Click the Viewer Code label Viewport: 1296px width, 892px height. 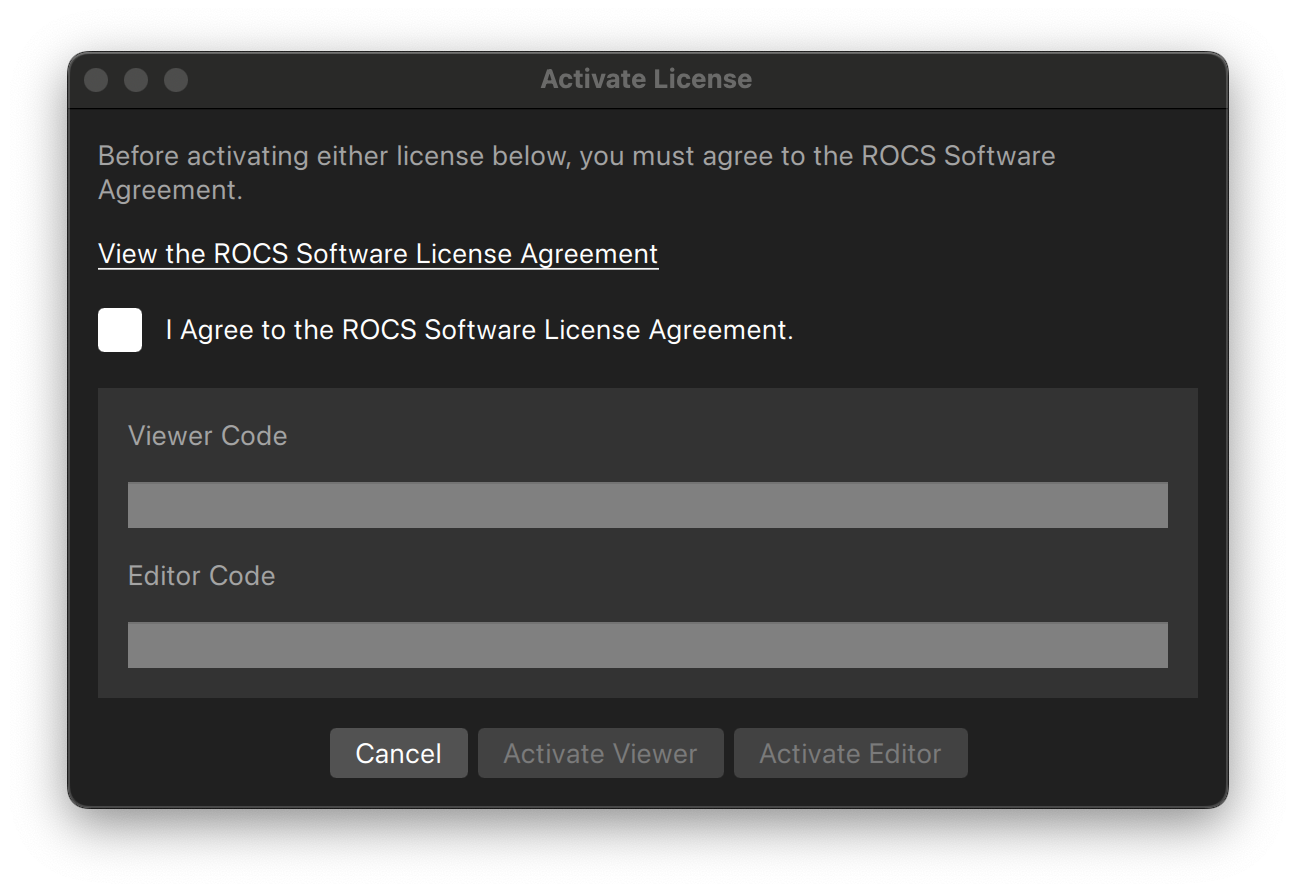[x=208, y=436]
